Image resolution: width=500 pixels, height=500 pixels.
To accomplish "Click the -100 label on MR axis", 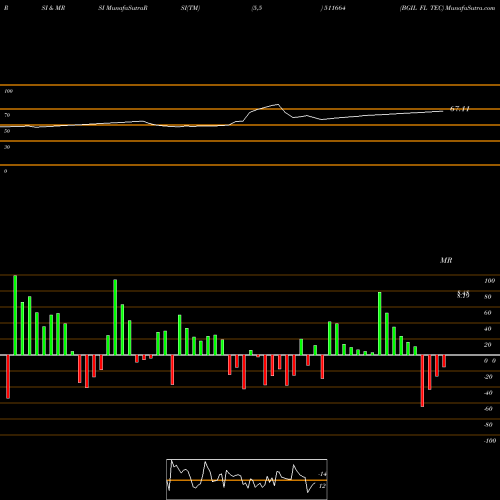I will click(490, 441).
